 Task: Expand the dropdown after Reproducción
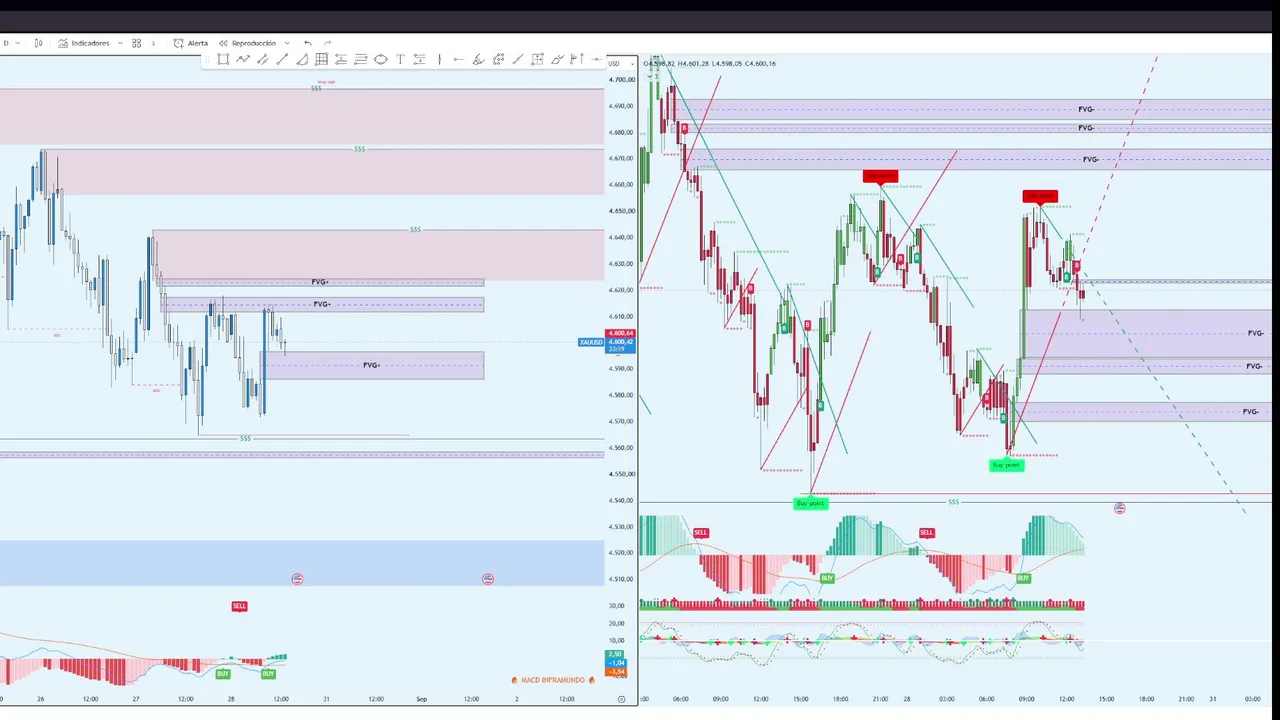point(287,43)
